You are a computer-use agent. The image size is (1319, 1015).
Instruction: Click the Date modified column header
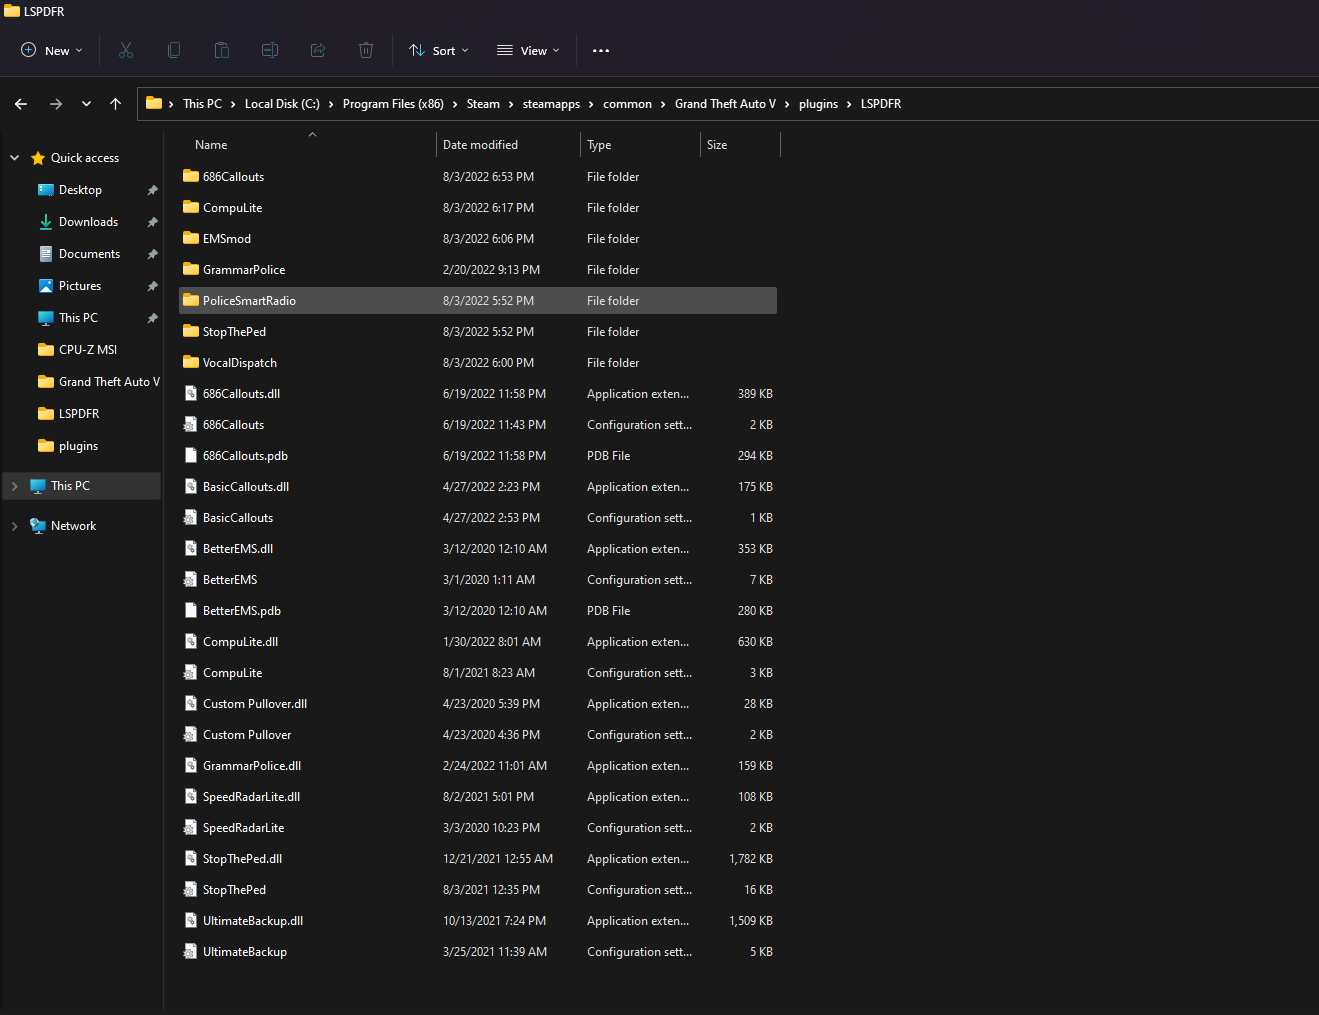pos(480,145)
